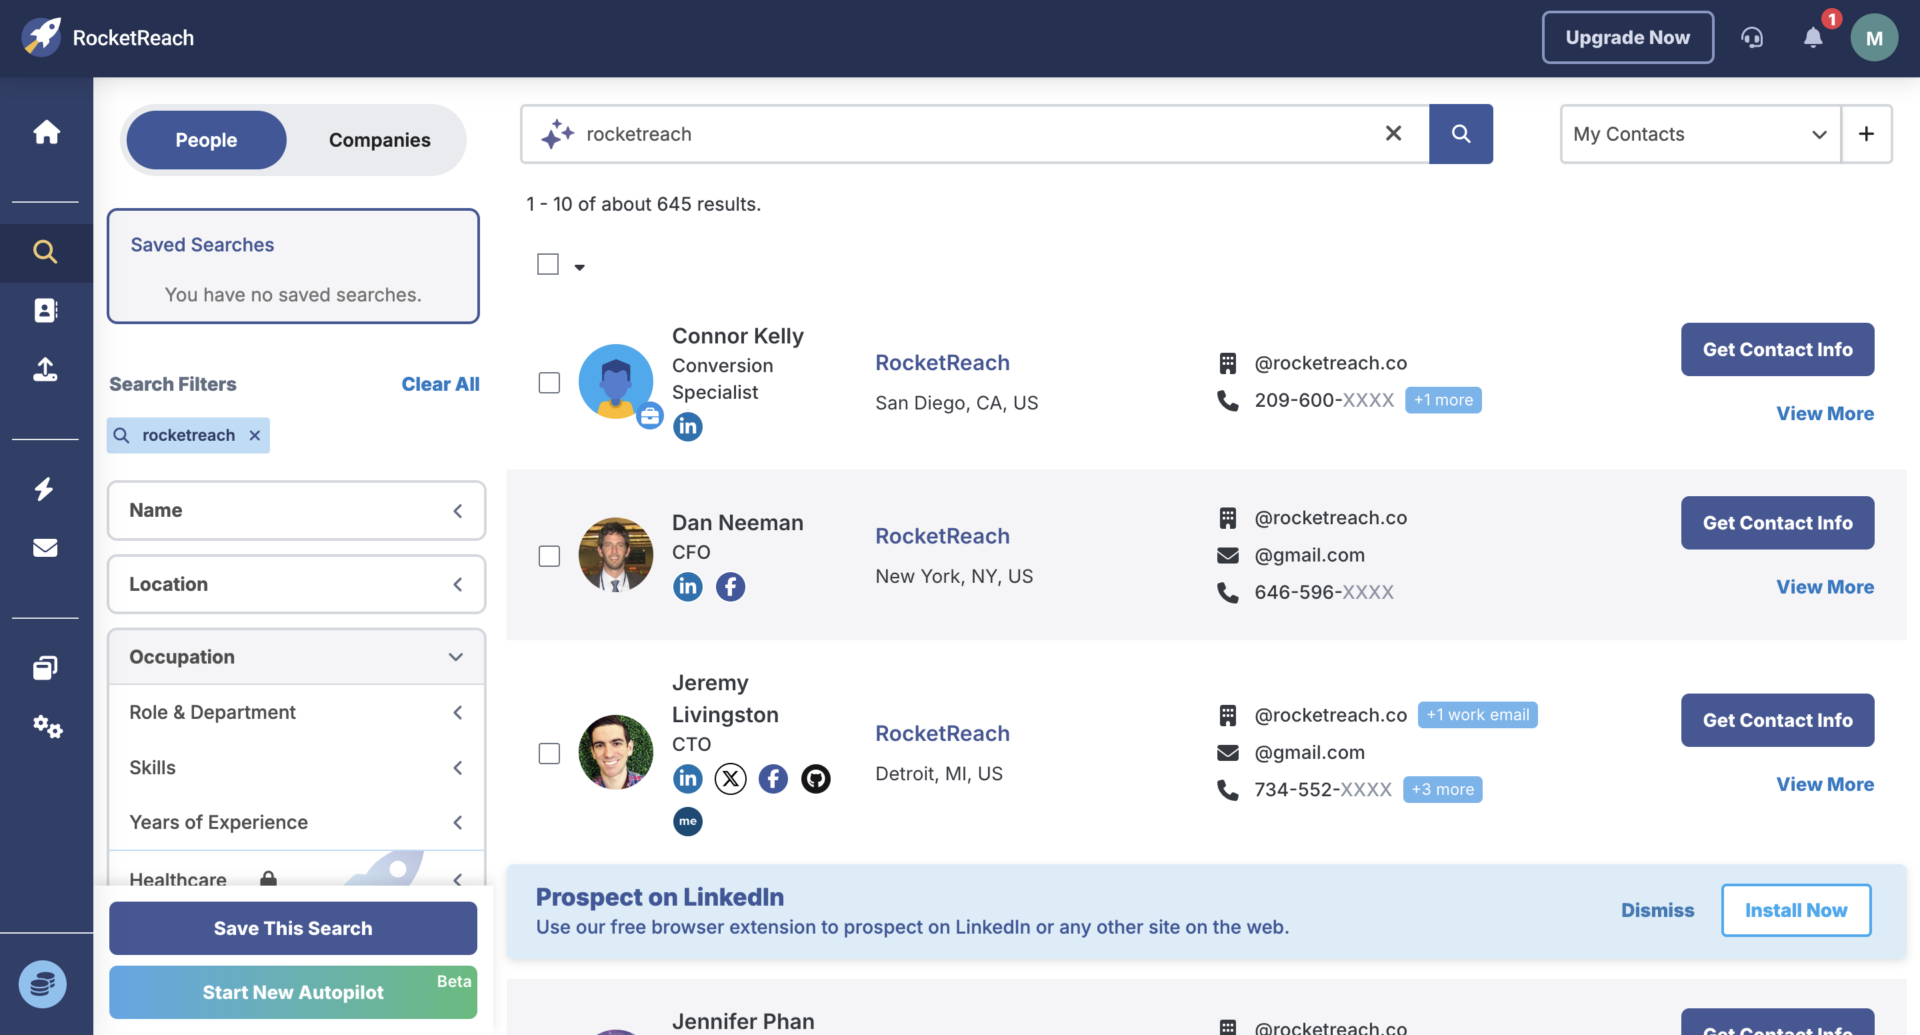Switch to the Companies tab
Screen dimensions: 1920x1035
379,140
